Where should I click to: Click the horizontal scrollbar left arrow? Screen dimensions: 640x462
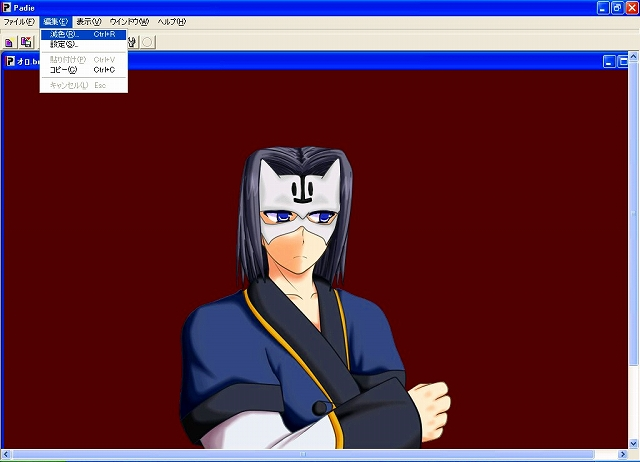pos(6,454)
